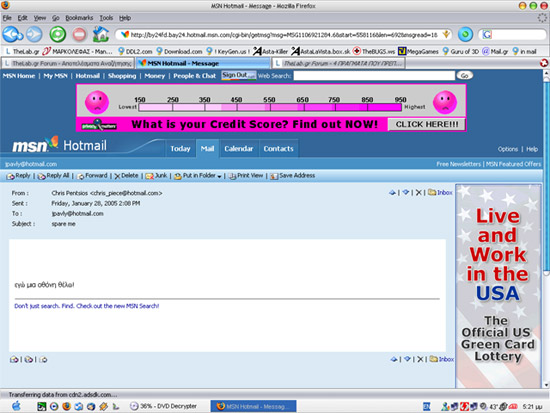The height and width of the screenshot is (413, 550).
Task: Click the browser Back arrow button
Action: tap(13, 35)
